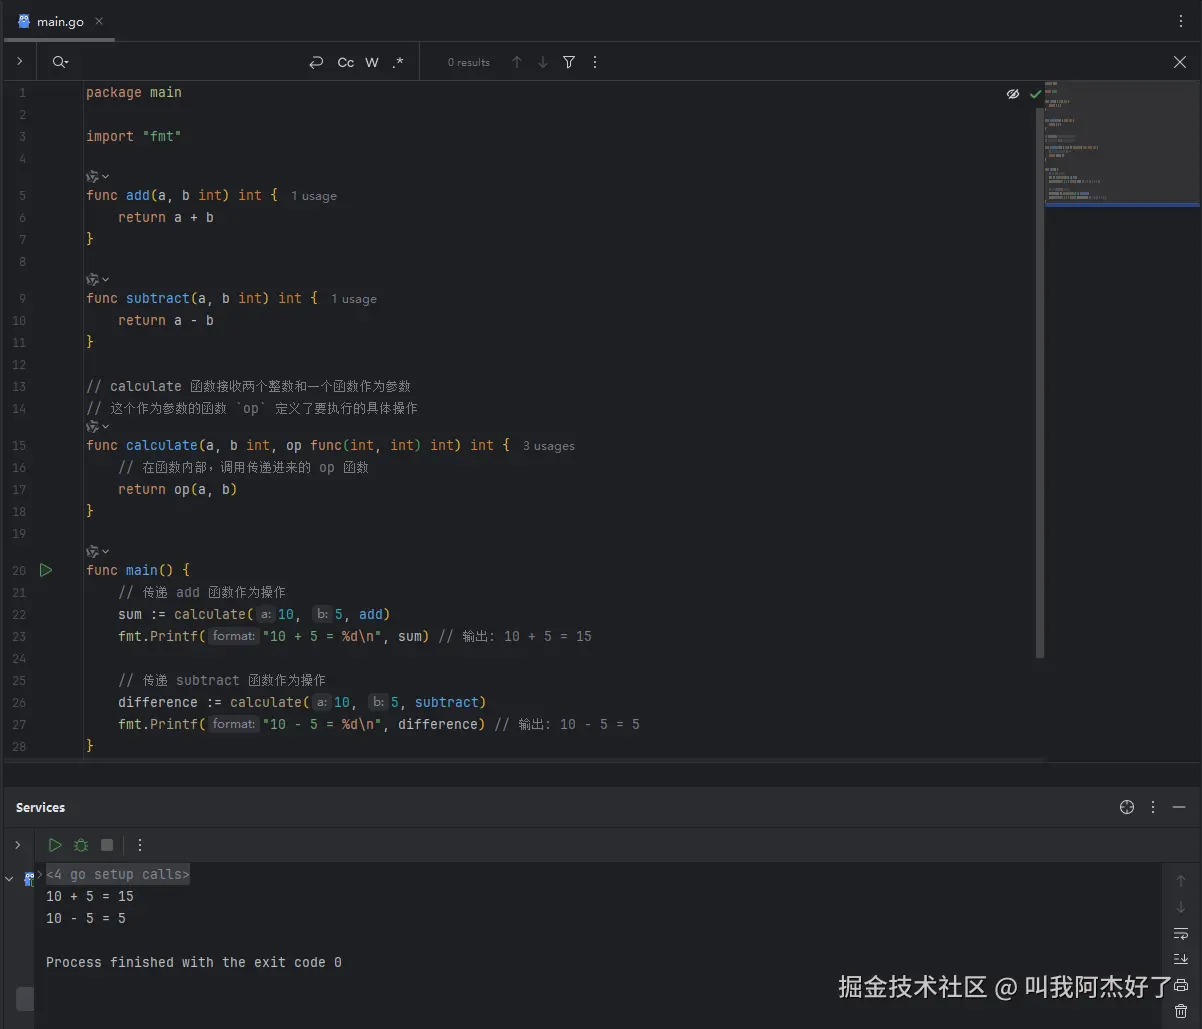The width and height of the screenshot is (1202, 1029).
Task: Hide the Services tool window
Action: coord(1179,807)
